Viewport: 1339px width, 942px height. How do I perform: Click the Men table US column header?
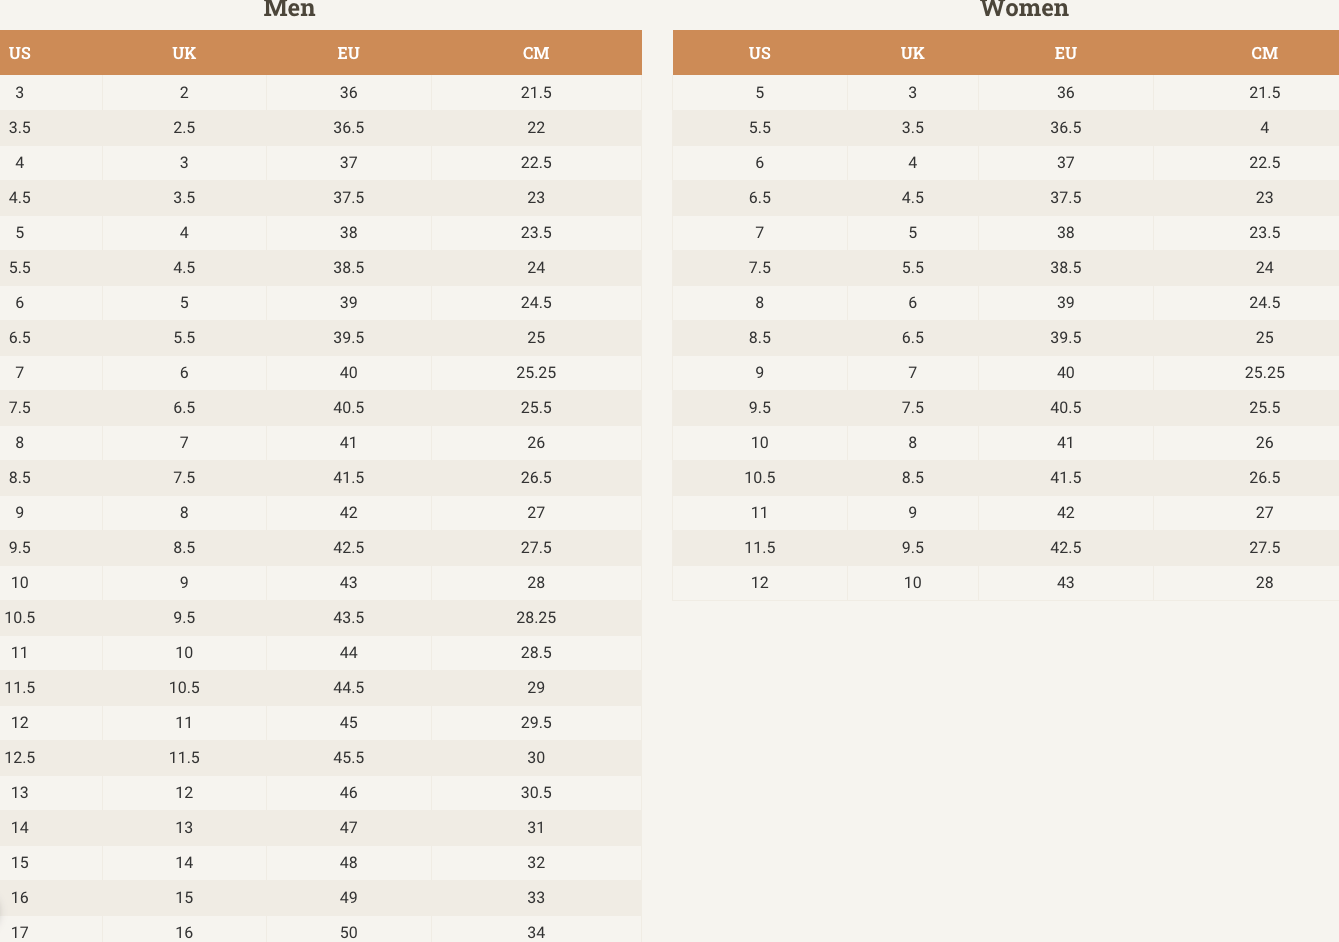coord(20,53)
